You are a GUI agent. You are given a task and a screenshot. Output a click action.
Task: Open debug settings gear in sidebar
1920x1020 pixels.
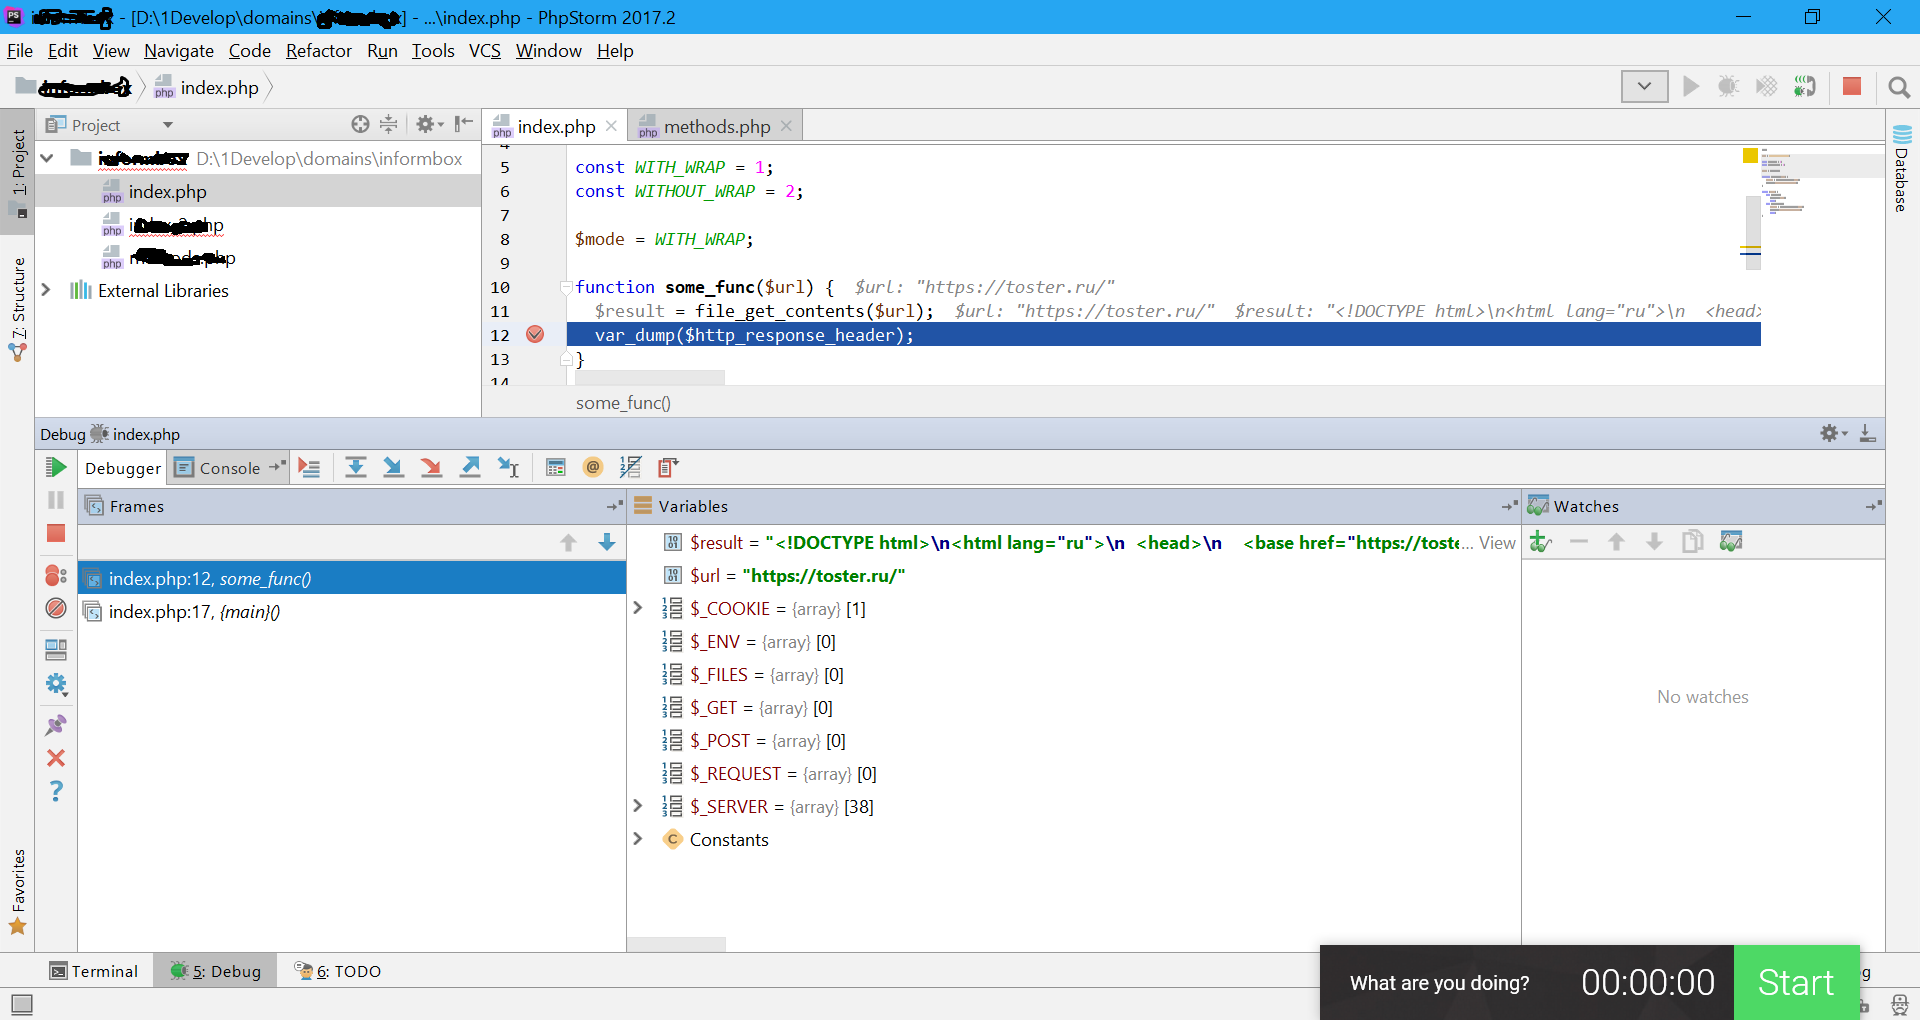coord(56,684)
